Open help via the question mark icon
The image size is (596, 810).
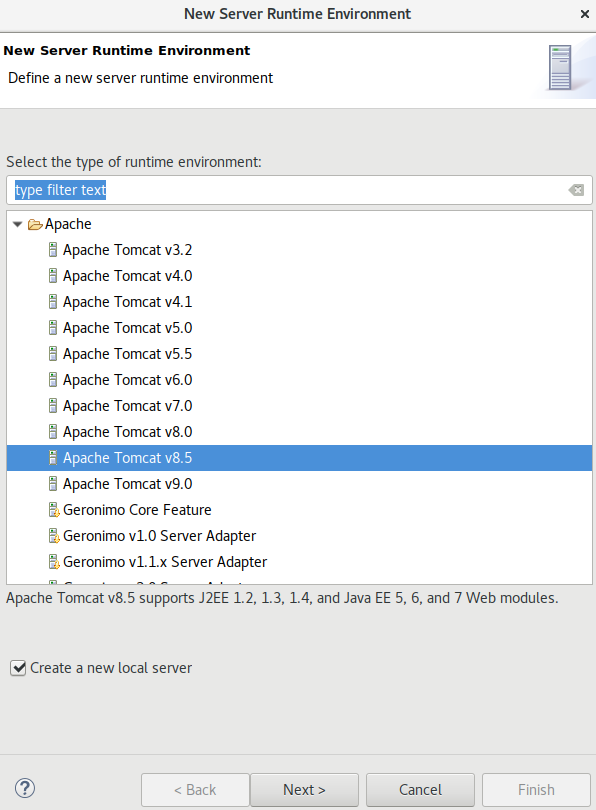25,788
